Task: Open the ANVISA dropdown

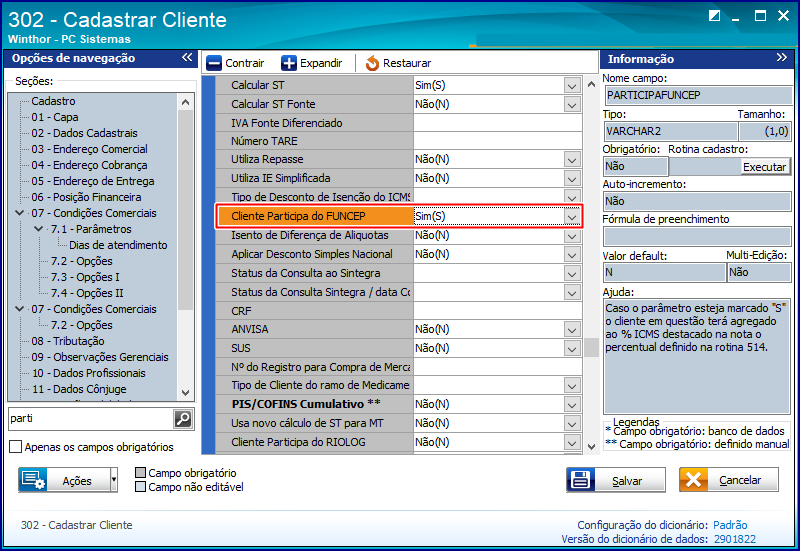Action: coord(572,330)
